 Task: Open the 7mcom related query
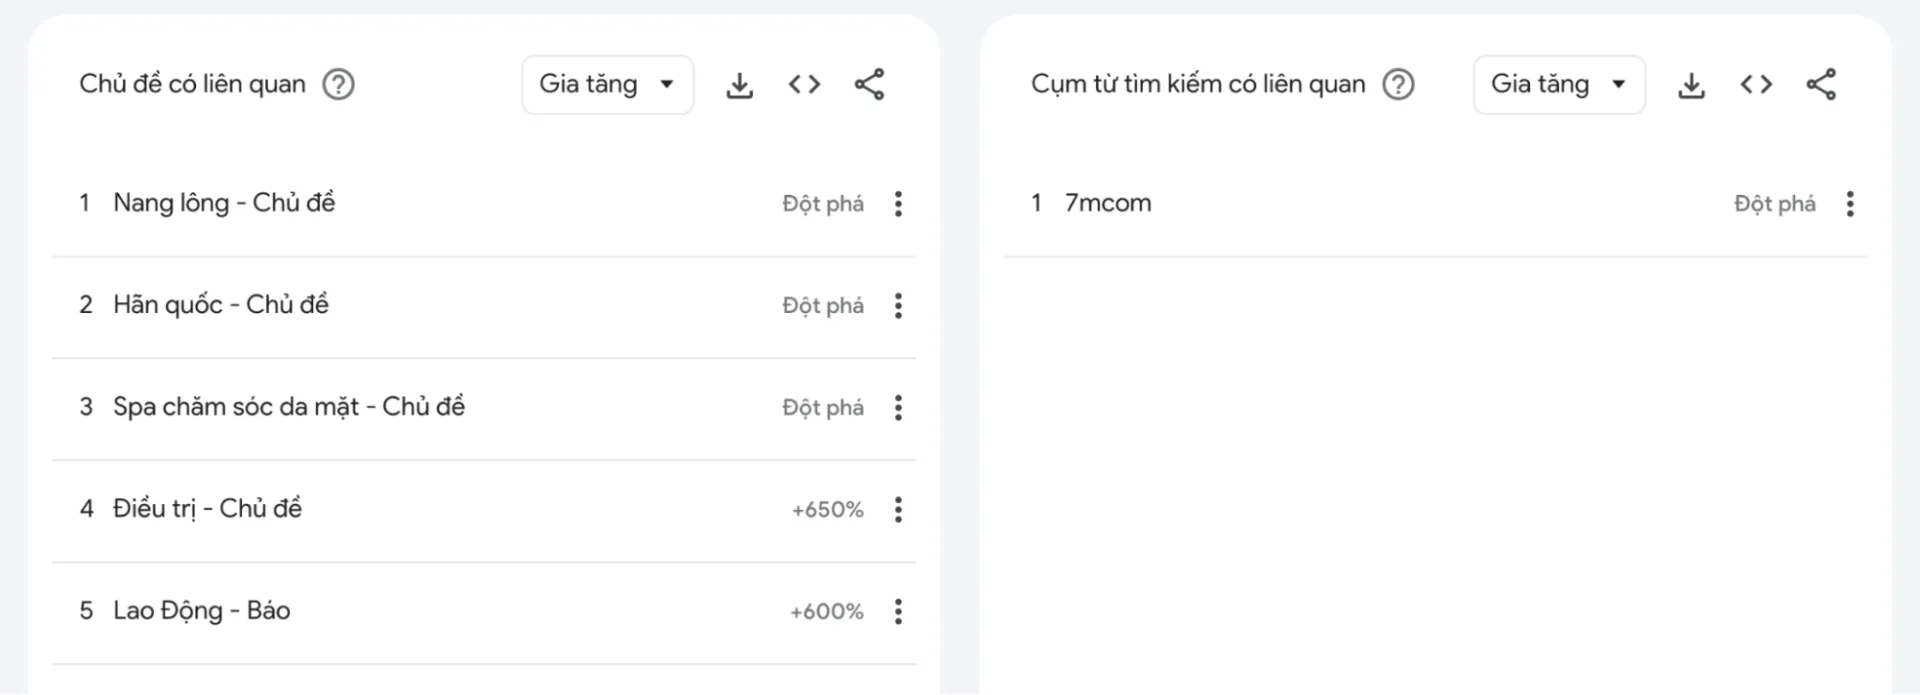pyautogui.click(x=1108, y=203)
